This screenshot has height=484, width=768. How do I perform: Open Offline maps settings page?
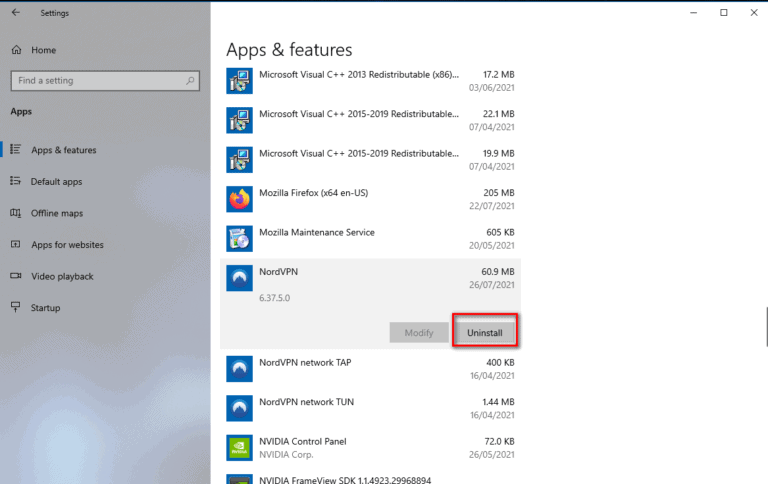tap(57, 213)
